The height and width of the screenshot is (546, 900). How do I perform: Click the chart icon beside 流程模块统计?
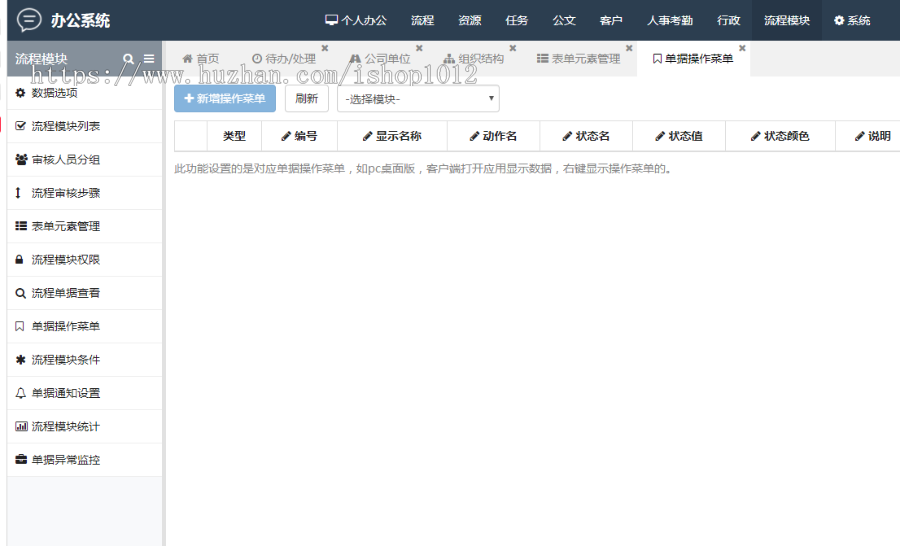coord(21,426)
